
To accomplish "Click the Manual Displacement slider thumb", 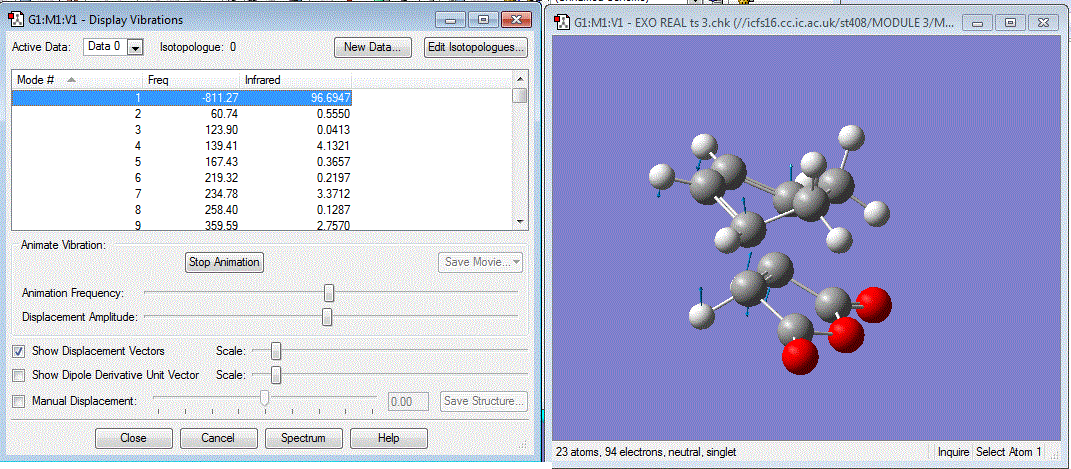I will 265,399.
